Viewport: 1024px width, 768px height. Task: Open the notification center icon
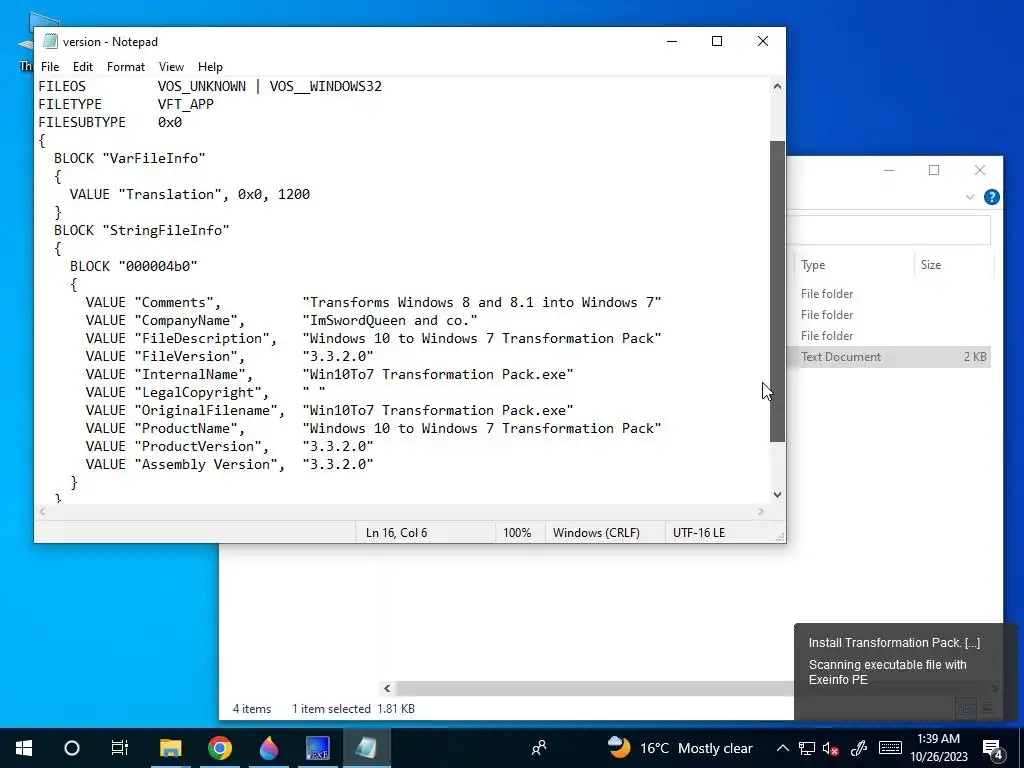[x=992, y=748]
